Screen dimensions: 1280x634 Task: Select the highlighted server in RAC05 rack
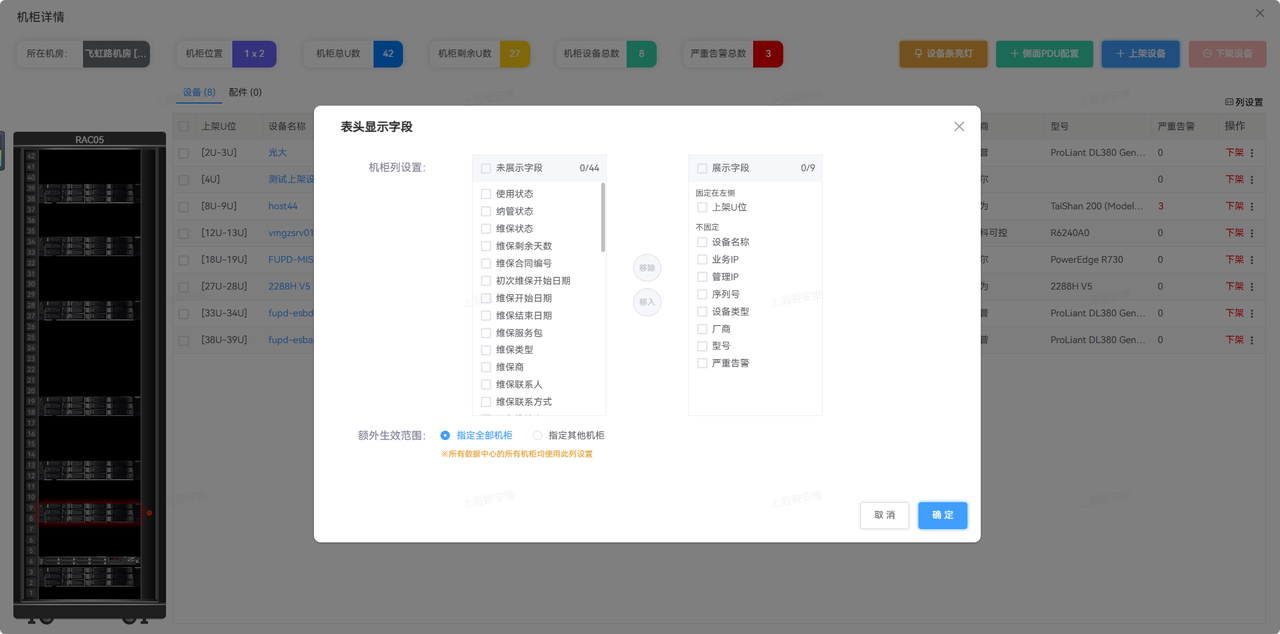click(x=88, y=512)
